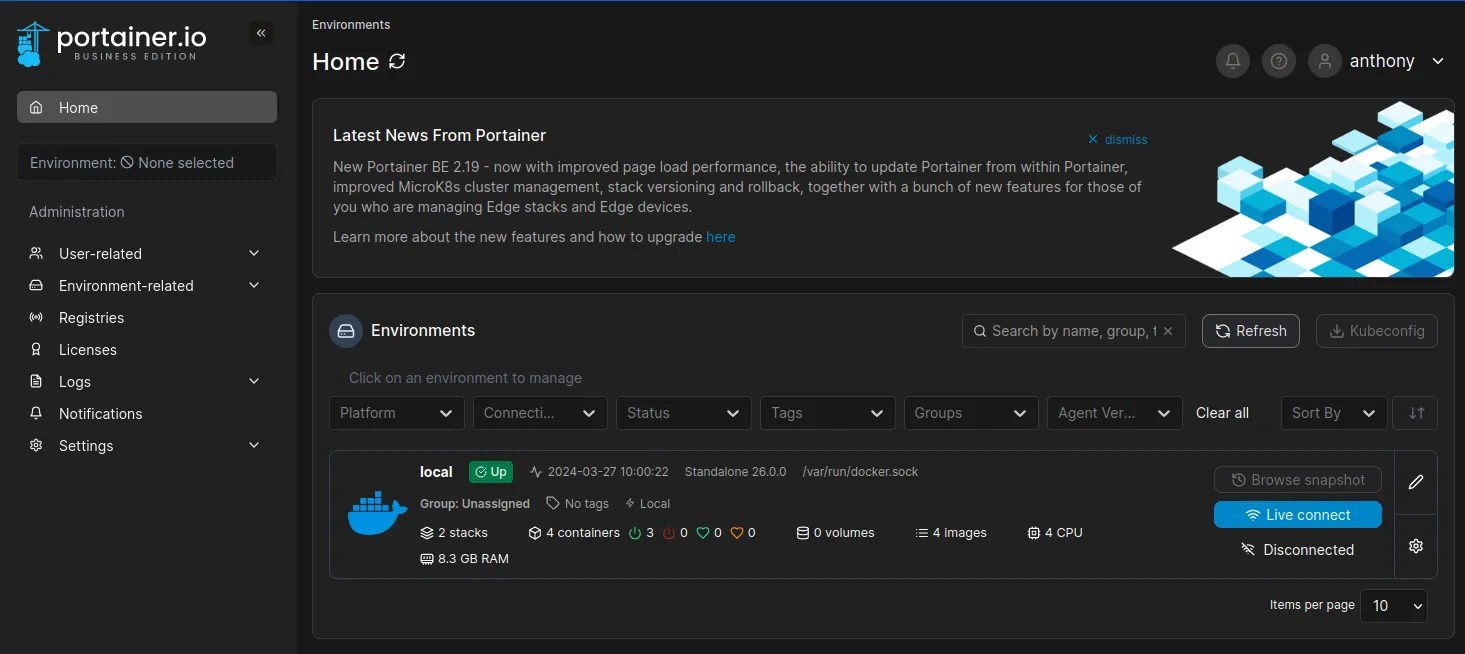1465x654 pixels.
Task: Open settings gear icon for local environment
Action: [1415, 546]
